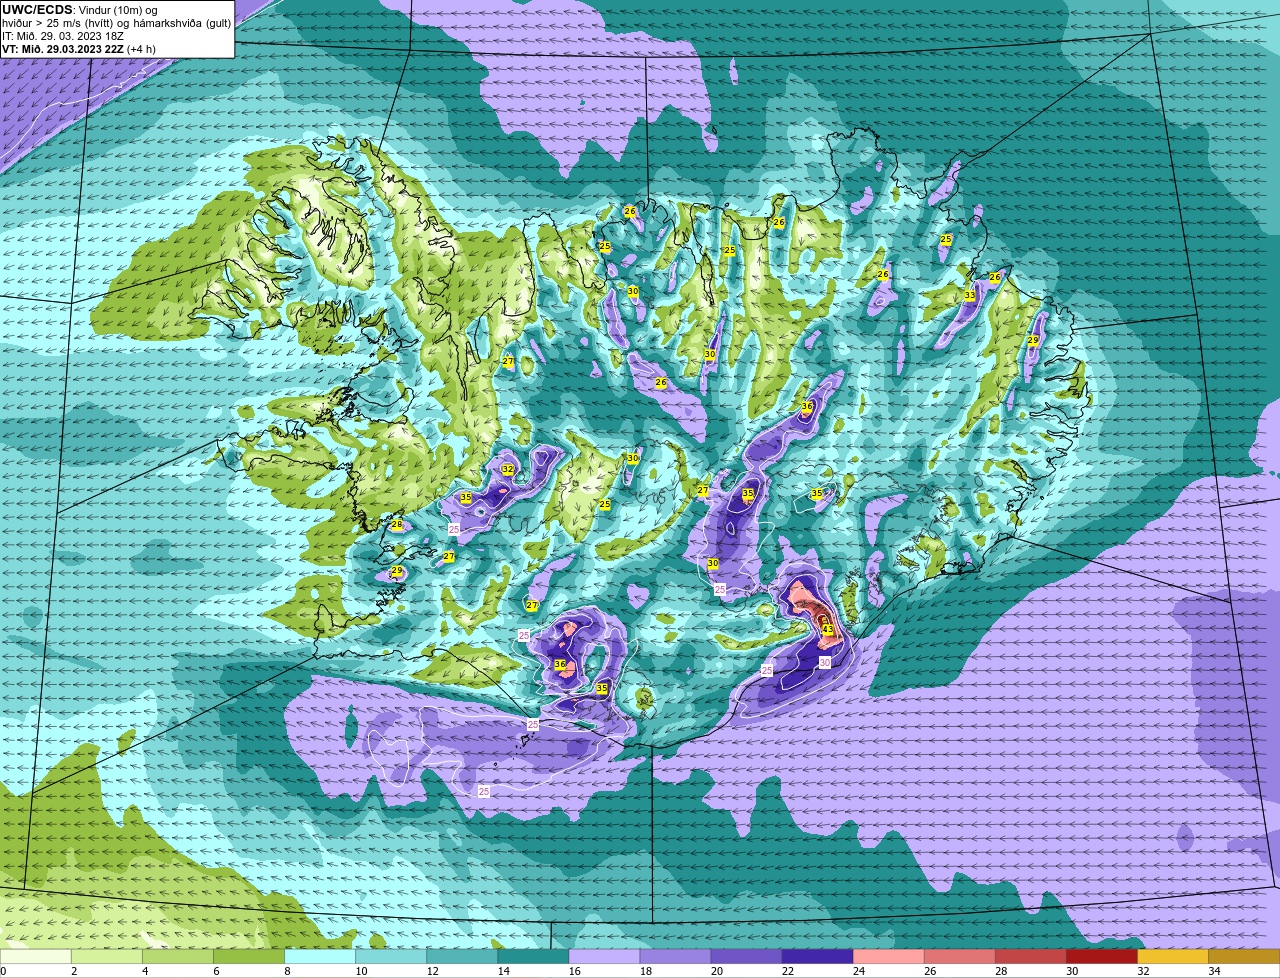Click the "Vindur (10m) og" header text
Screen dimensions: 1280x978
[117, 10]
